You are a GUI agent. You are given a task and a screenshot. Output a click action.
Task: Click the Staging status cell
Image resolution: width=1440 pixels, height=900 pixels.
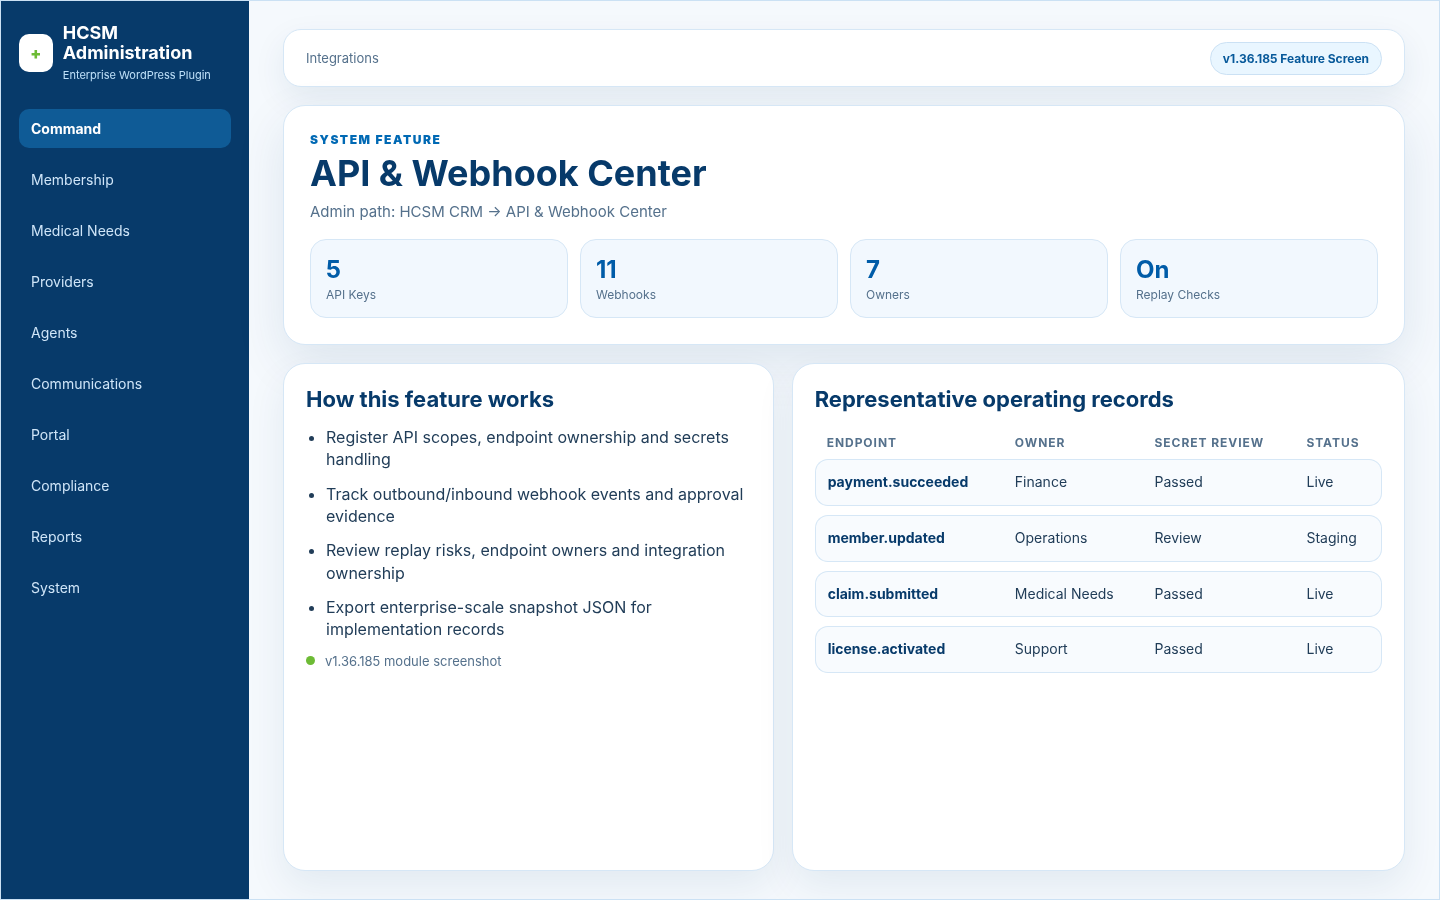[x=1331, y=538]
